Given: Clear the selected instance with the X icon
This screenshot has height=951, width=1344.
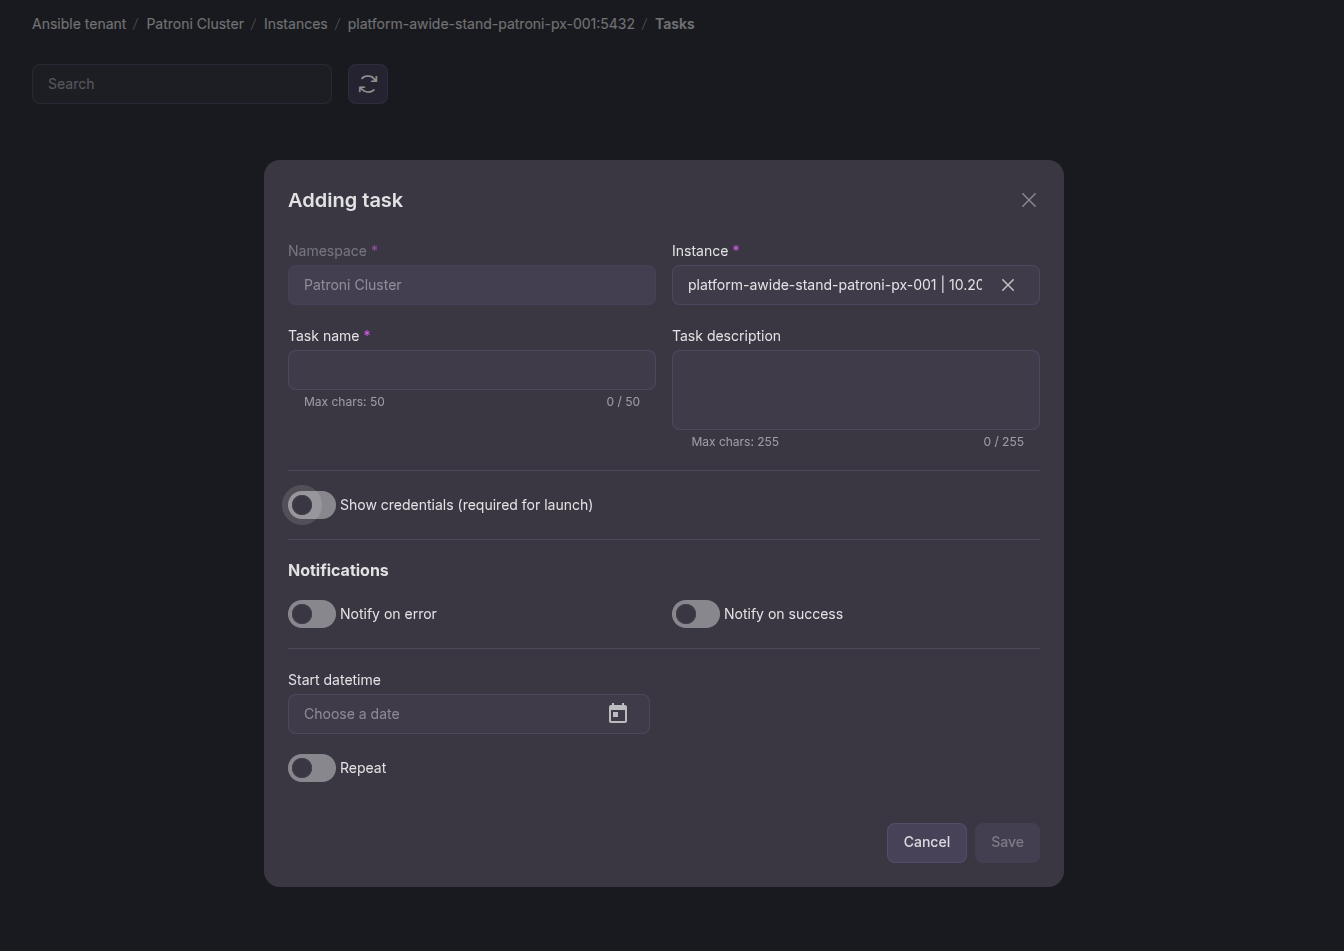Looking at the screenshot, I should 1008,285.
